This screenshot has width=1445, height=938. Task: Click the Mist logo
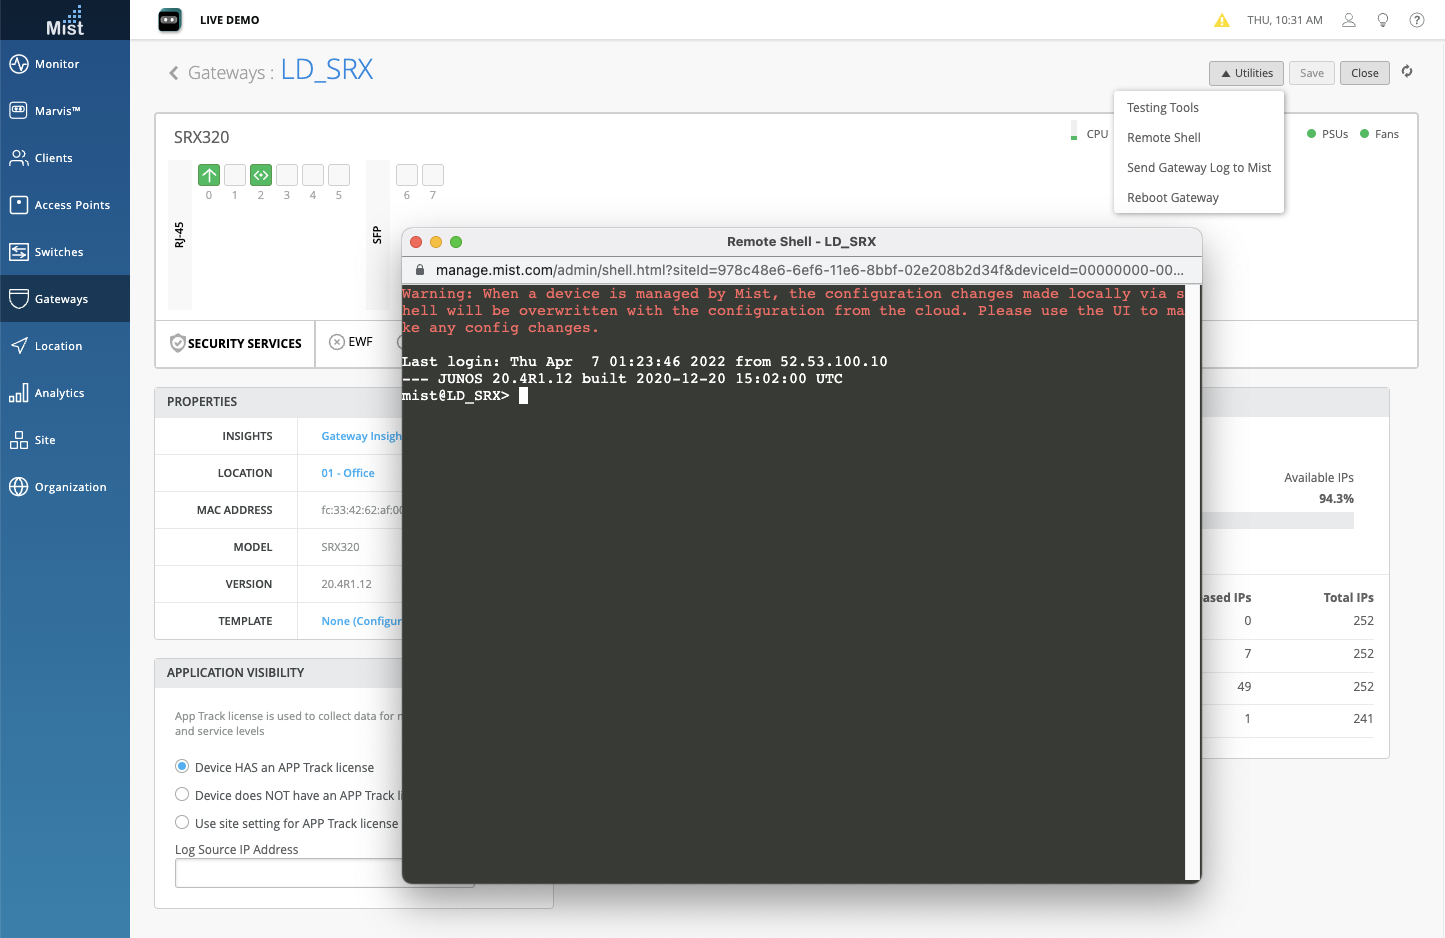click(x=65, y=20)
